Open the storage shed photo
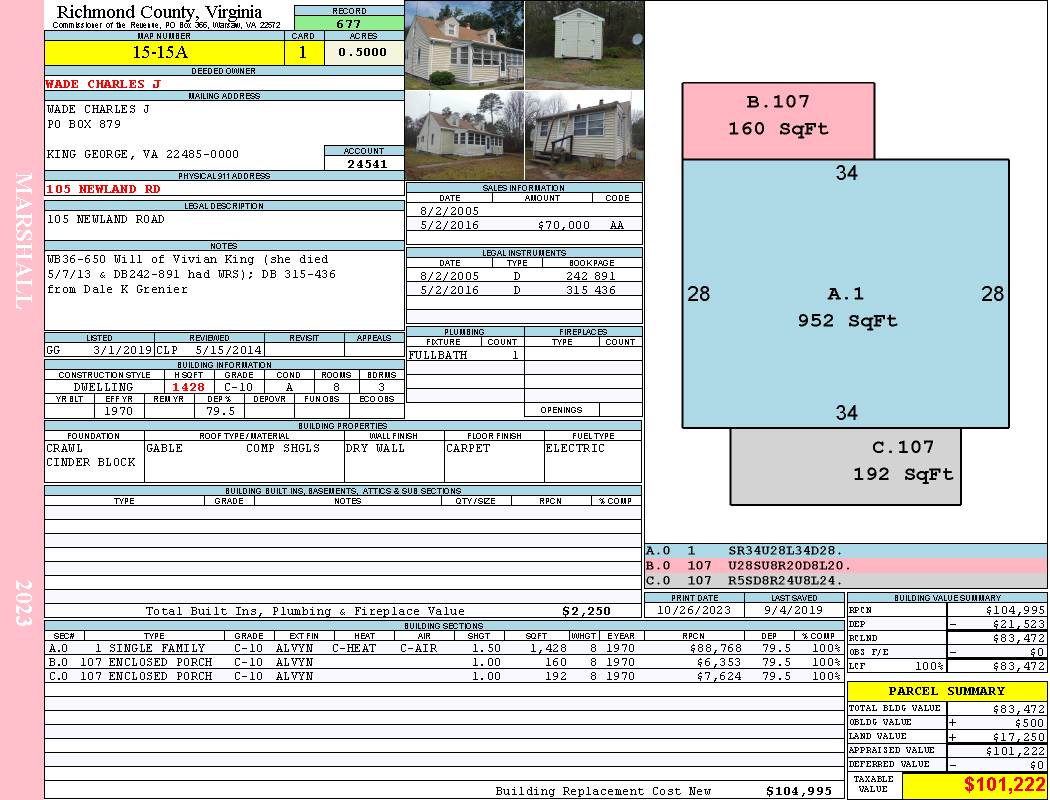1050x800 pixels. [585, 45]
